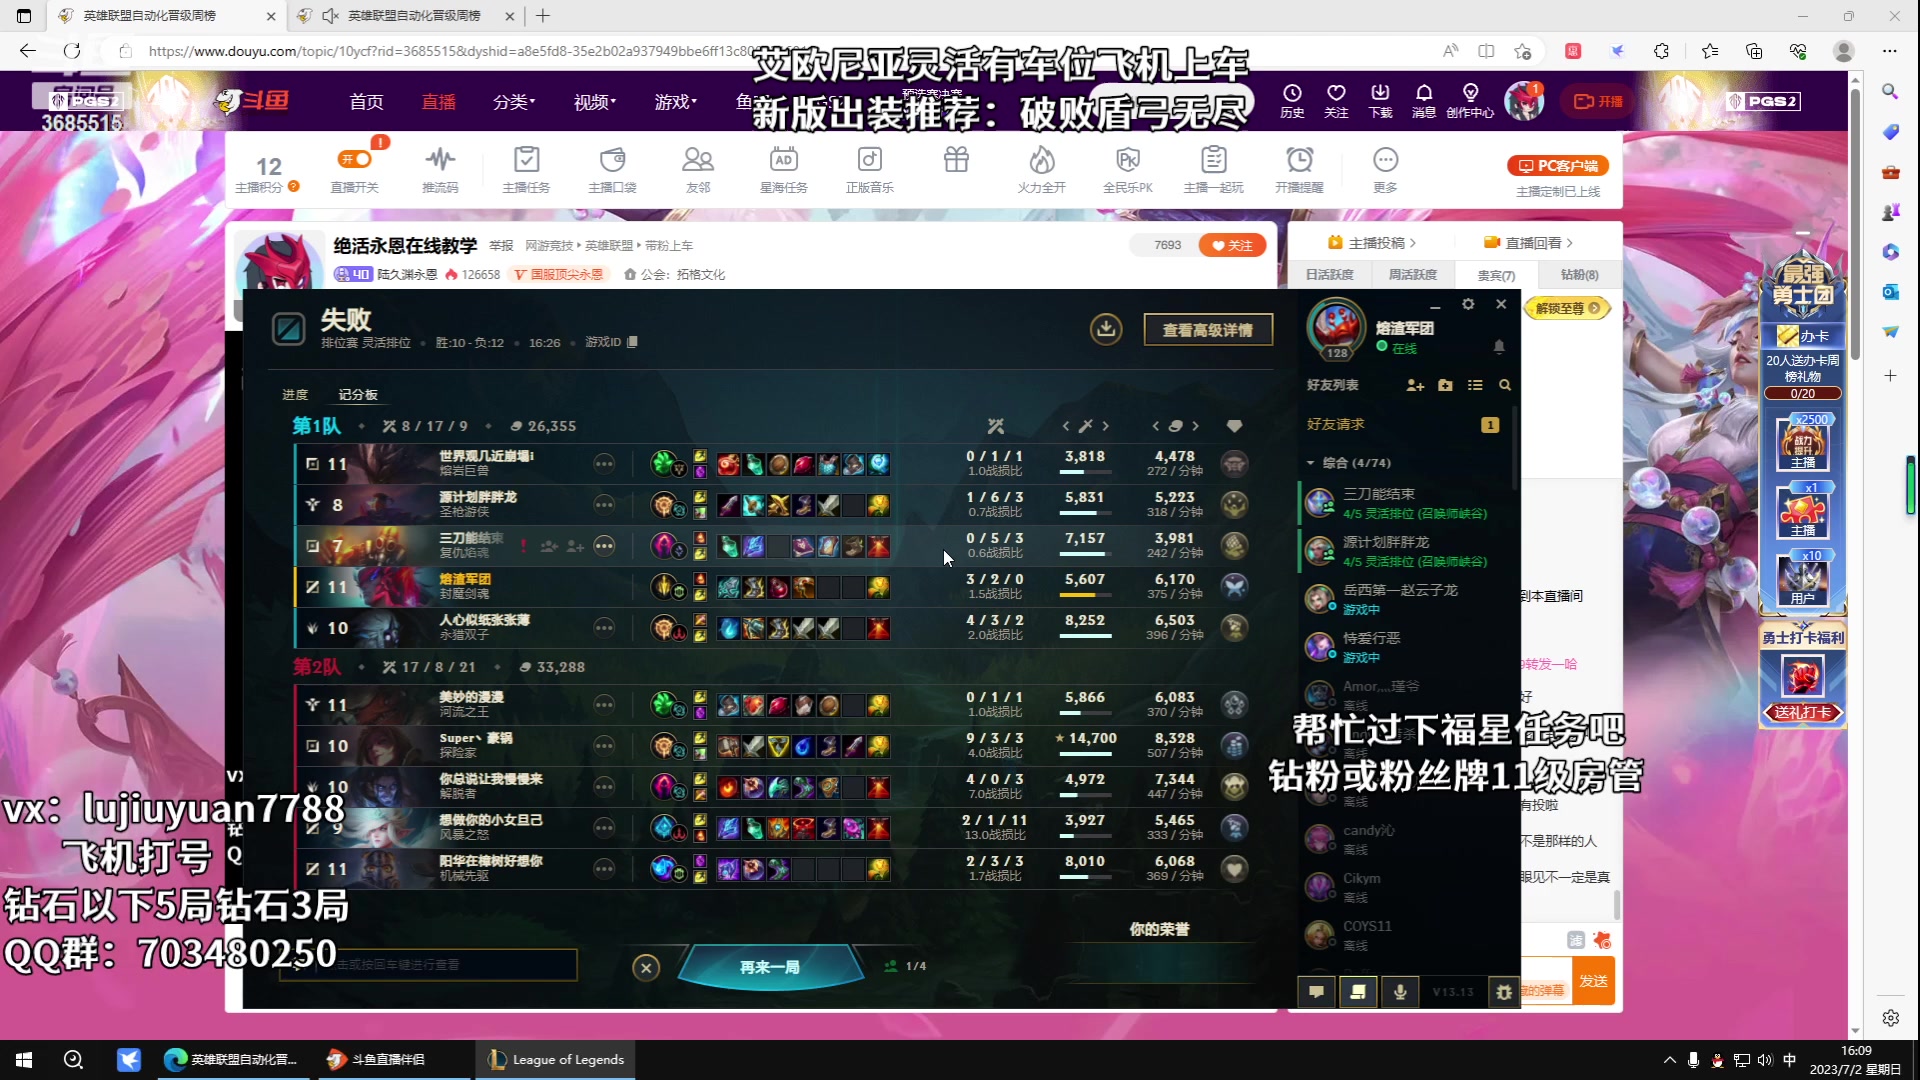Toggle League notification bell mute
The width and height of the screenshot is (1920, 1080).
[x=1499, y=347]
